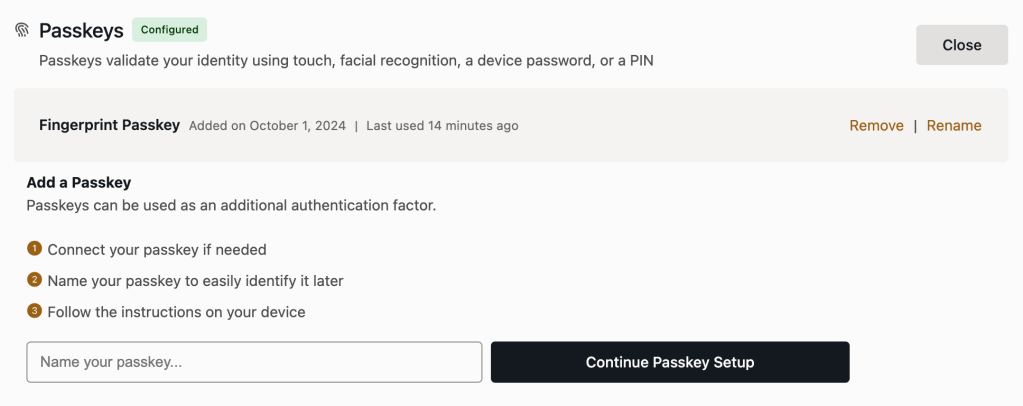Viewport: 1023px width, 406px height.
Task: Click the step 2 number badge
Action: [x=34, y=280]
